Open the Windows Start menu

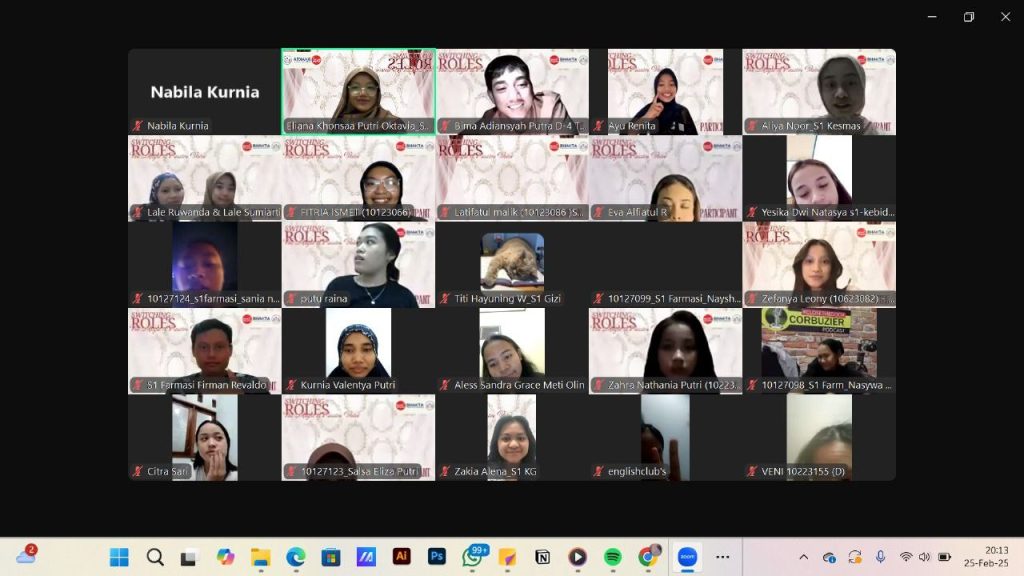pos(119,557)
